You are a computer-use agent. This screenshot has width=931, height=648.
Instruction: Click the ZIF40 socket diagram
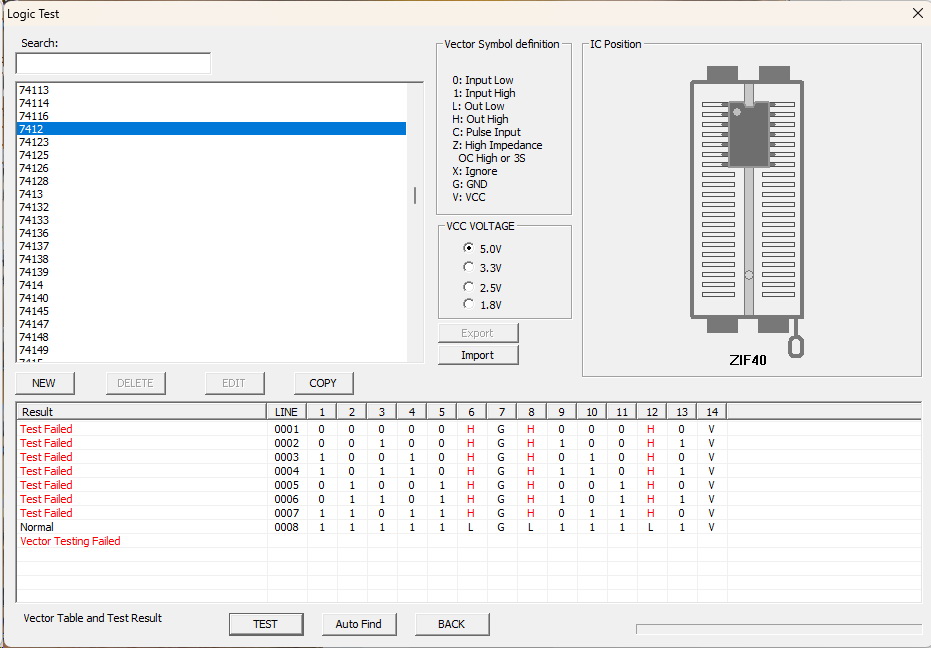748,200
